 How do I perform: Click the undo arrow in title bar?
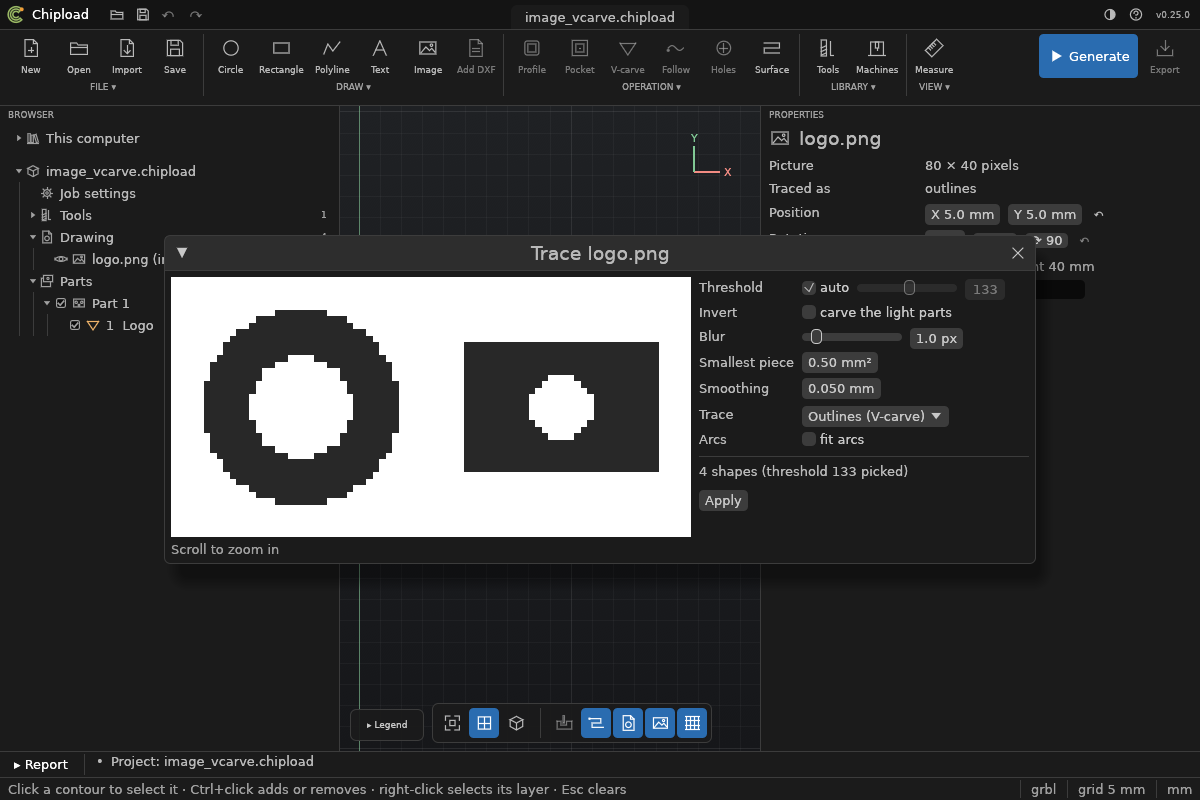[x=168, y=15]
